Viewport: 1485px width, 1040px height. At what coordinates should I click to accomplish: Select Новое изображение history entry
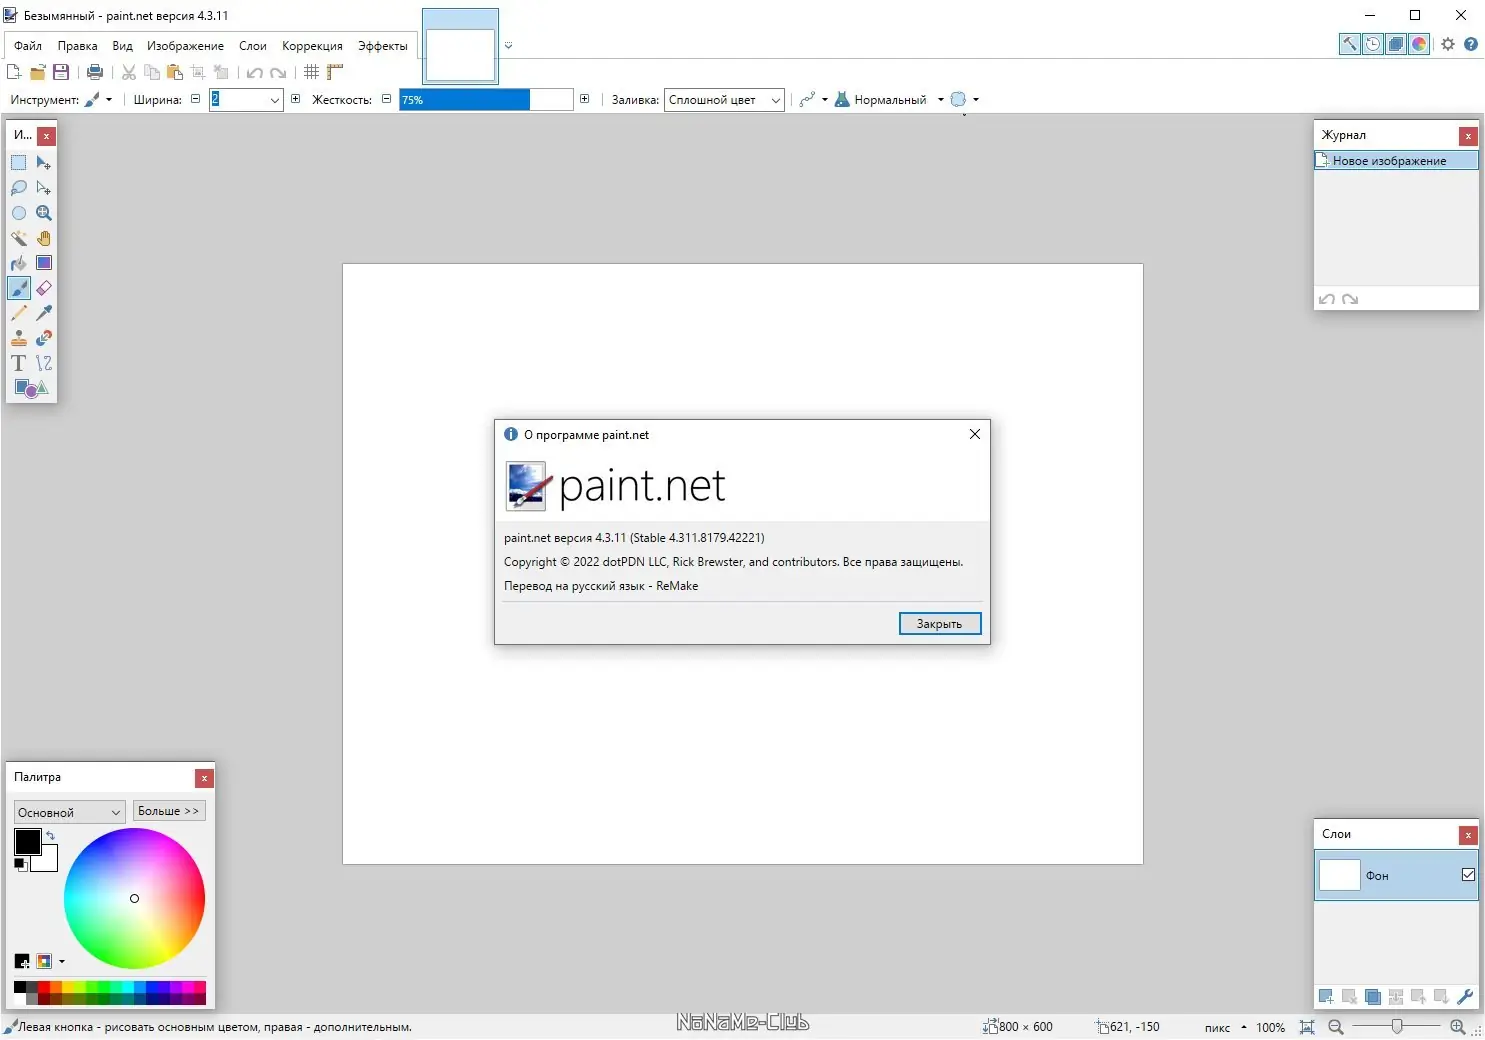pos(1396,160)
